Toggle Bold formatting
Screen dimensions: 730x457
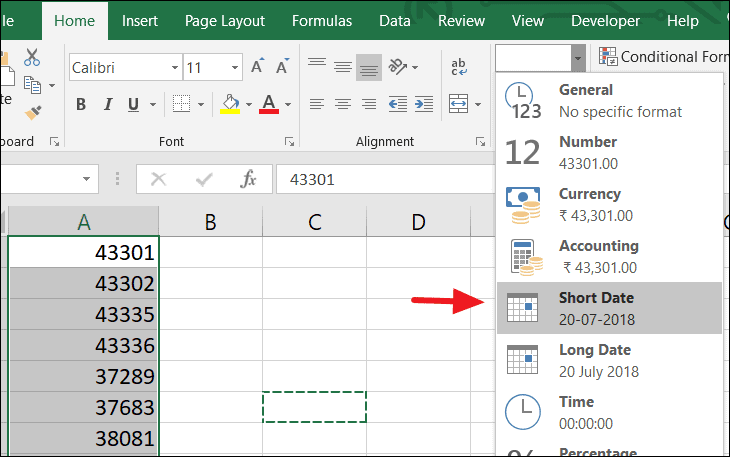[x=81, y=104]
